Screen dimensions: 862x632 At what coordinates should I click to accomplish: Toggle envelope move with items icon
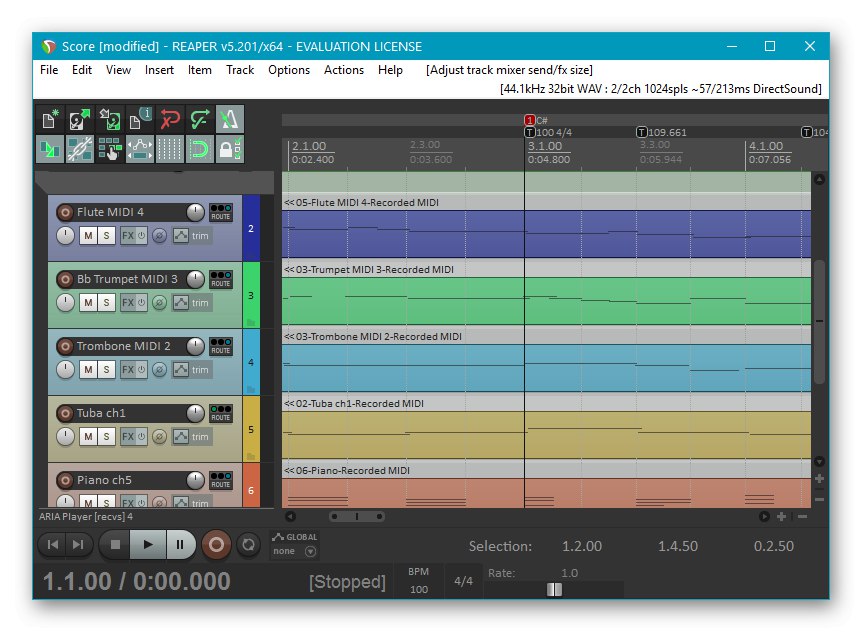[x=140, y=149]
